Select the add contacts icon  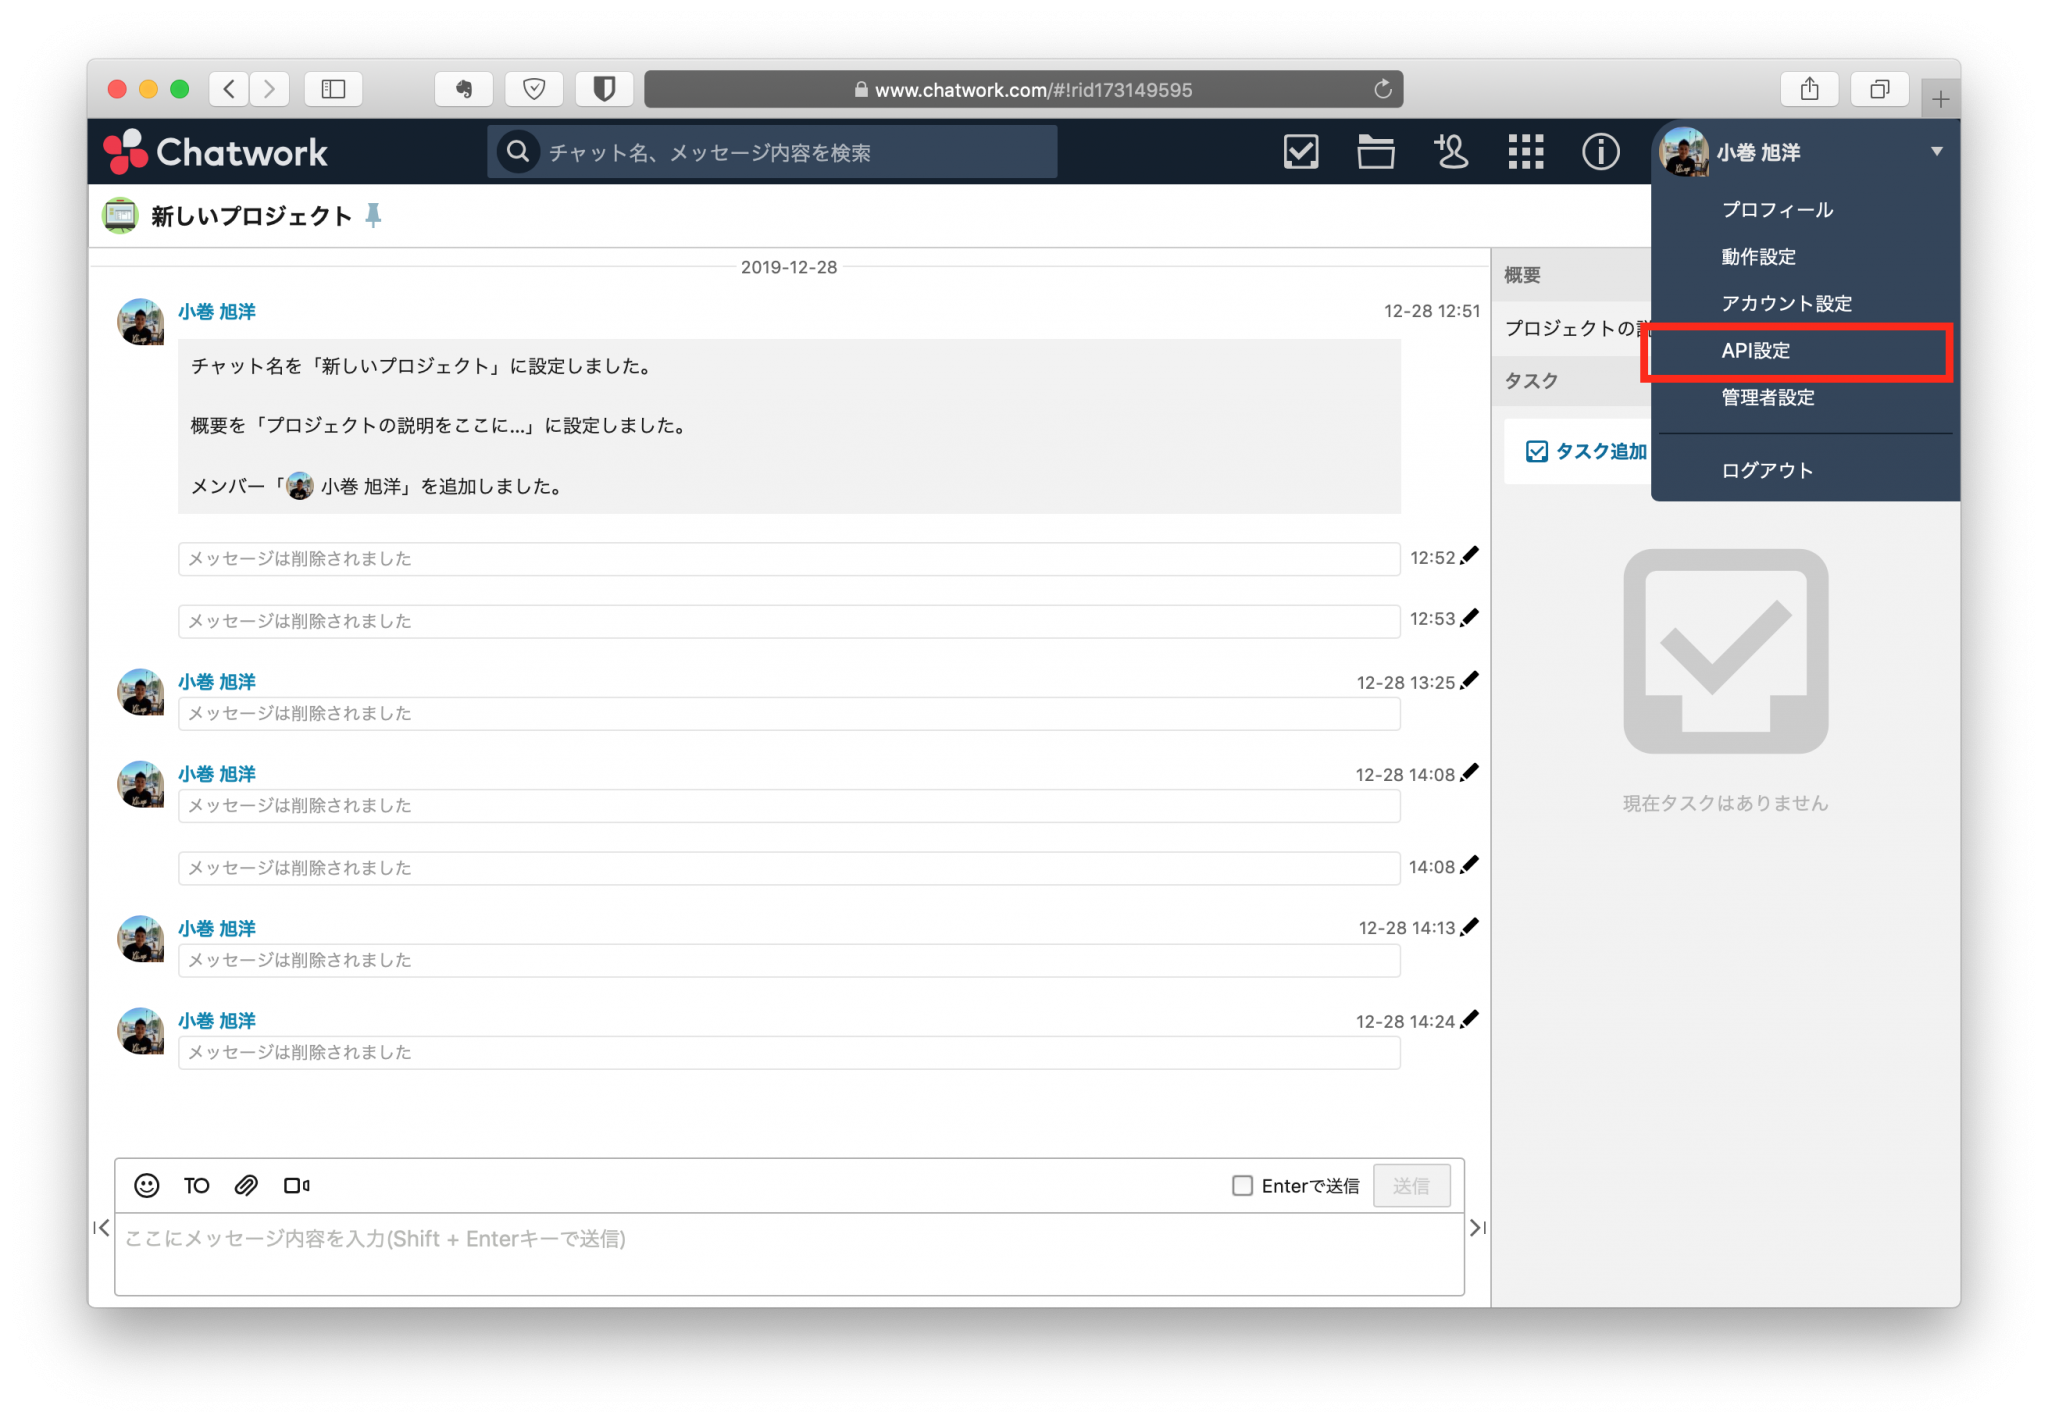click(1451, 152)
